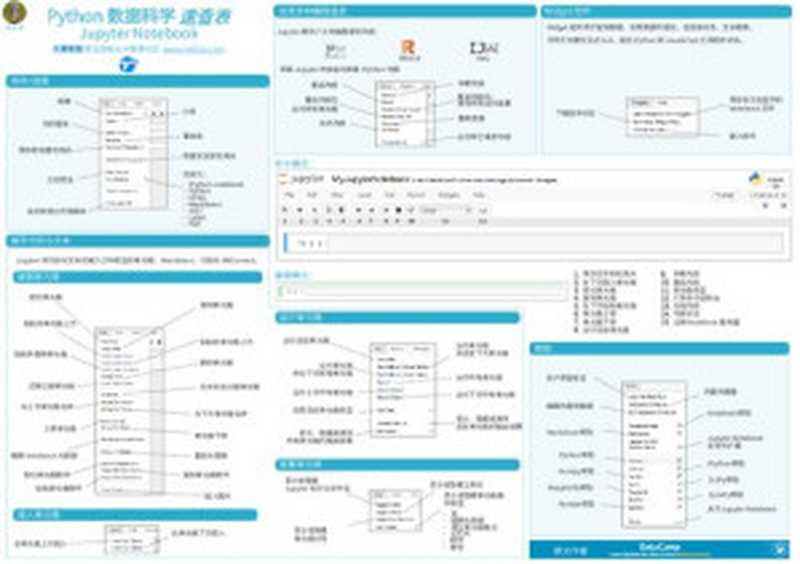Open the File menu in the notebook
The image size is (800, 564).
289,195
